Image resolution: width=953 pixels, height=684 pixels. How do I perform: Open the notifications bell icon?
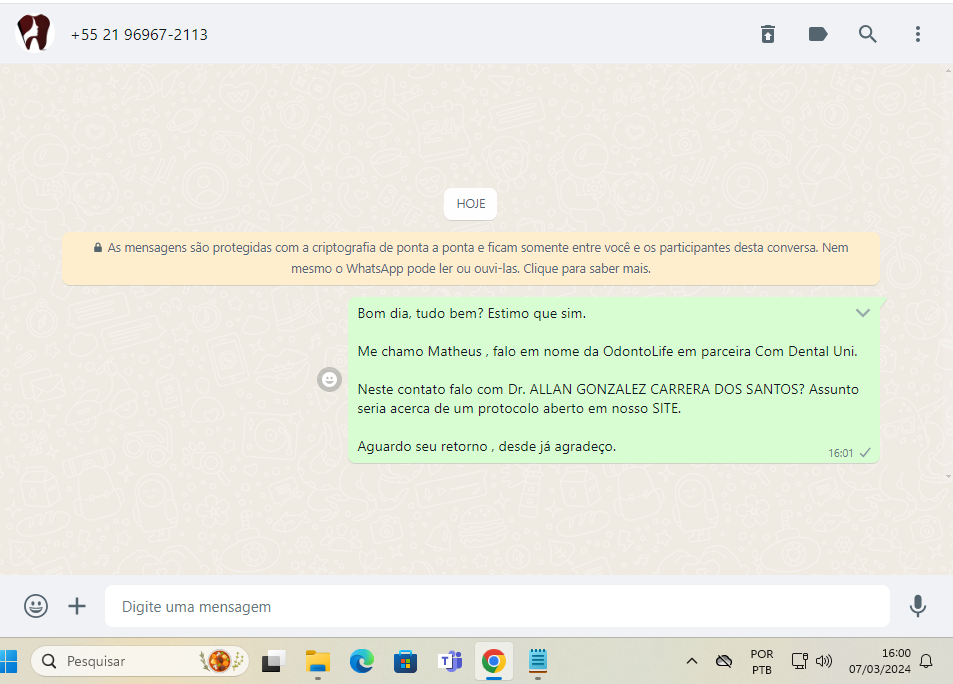[926, 661]
